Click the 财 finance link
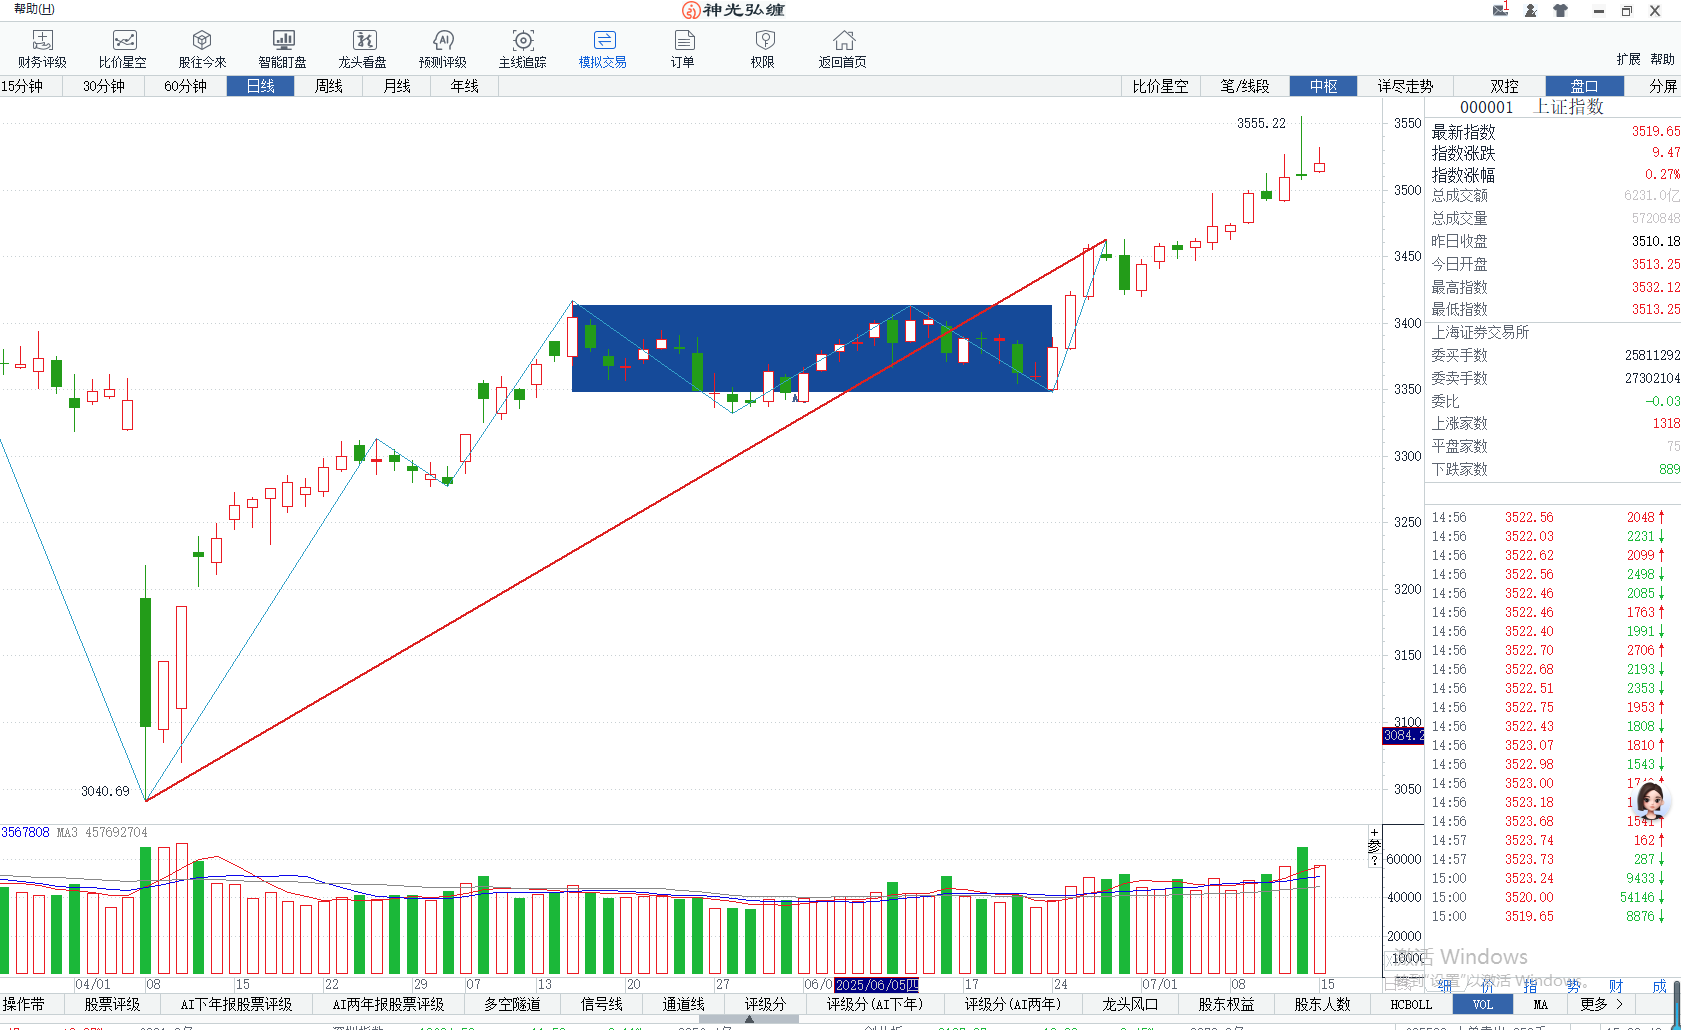This screenshot has height=1030, width=1681. [1616, 985]
